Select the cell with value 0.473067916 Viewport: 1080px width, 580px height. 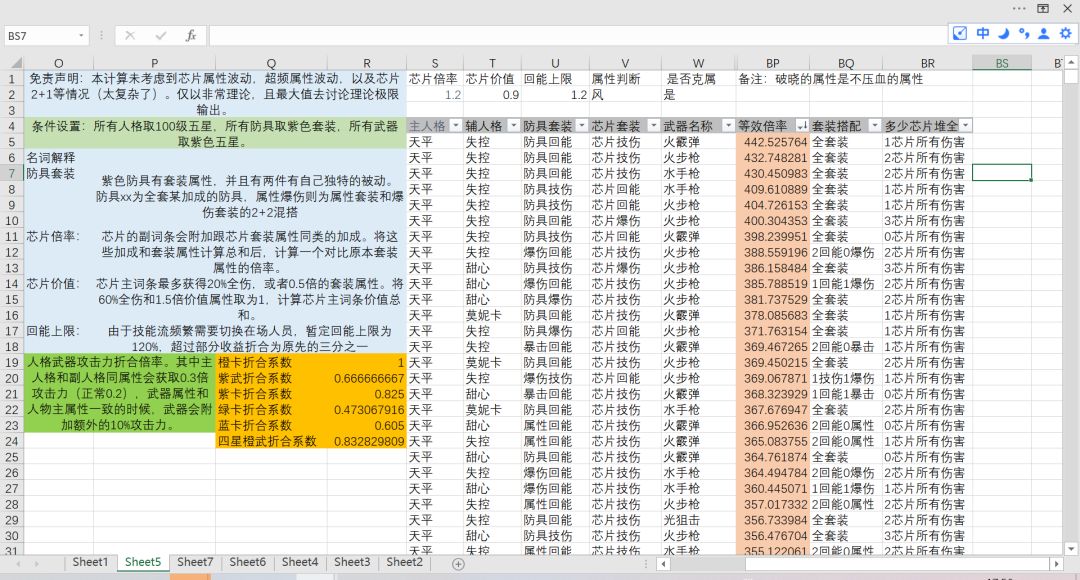pyautogui.click(x=366, y=410)
